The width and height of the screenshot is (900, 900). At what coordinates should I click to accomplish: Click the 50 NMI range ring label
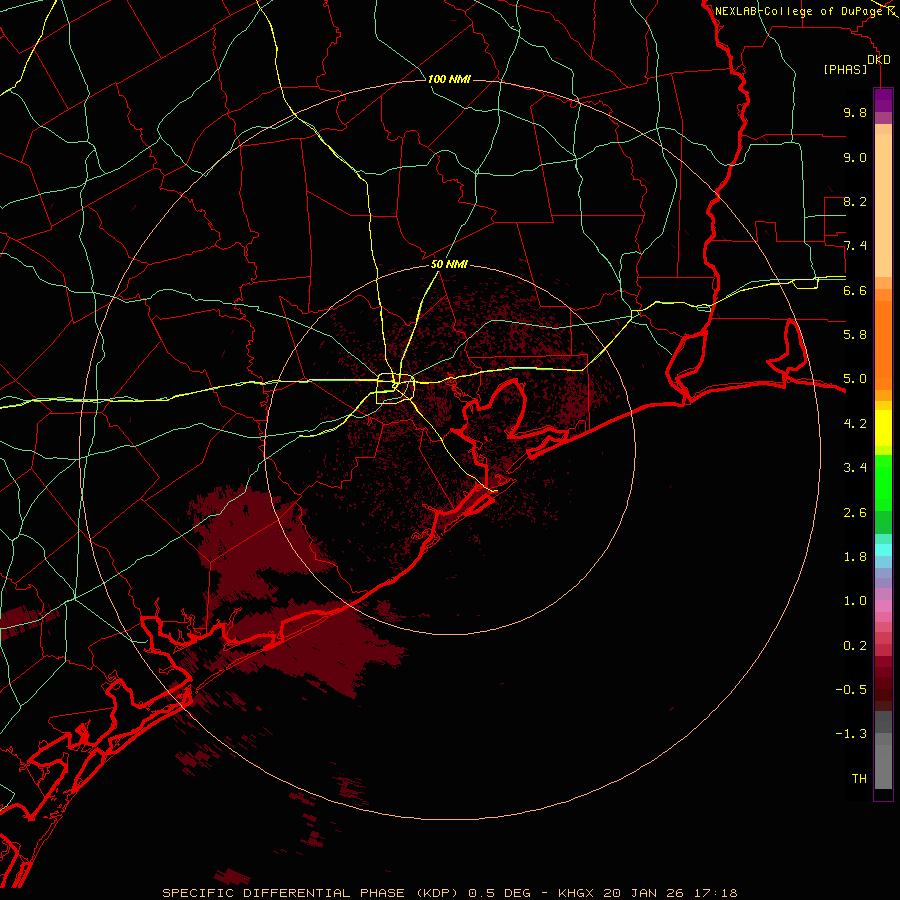449,264
